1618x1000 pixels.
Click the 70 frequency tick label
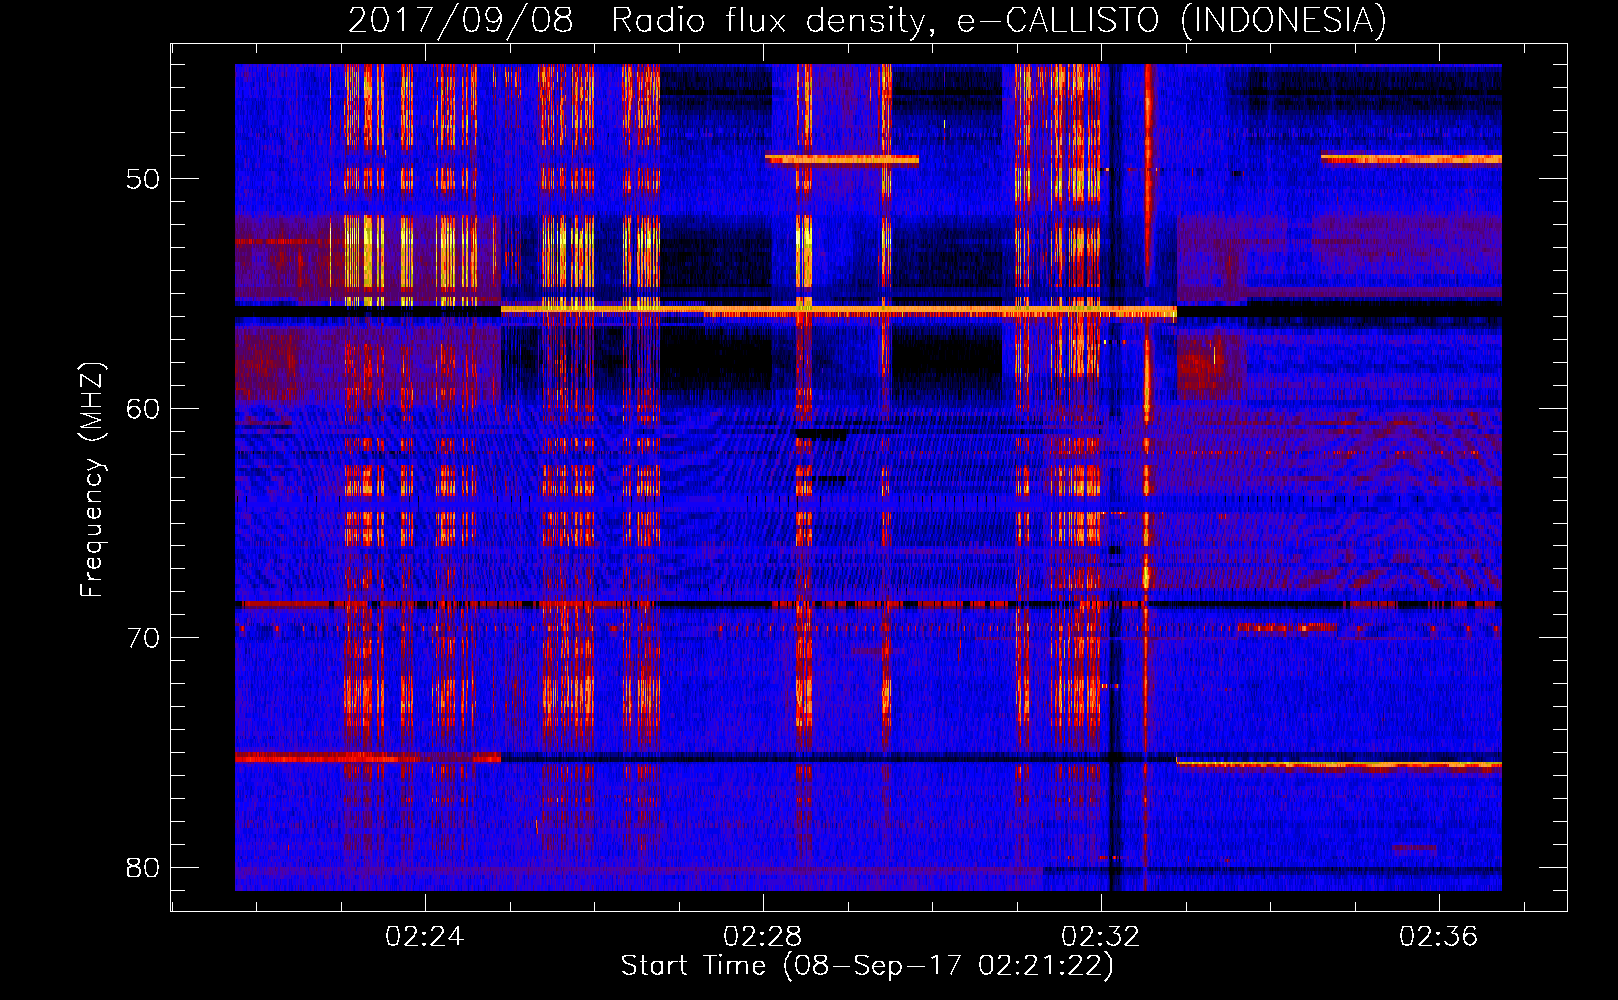143,638
